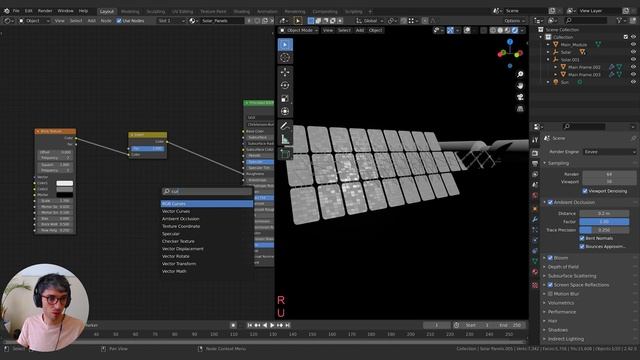Collapse the Sampling panel
This screenshot has width=640, height=360.
point(558,163)
